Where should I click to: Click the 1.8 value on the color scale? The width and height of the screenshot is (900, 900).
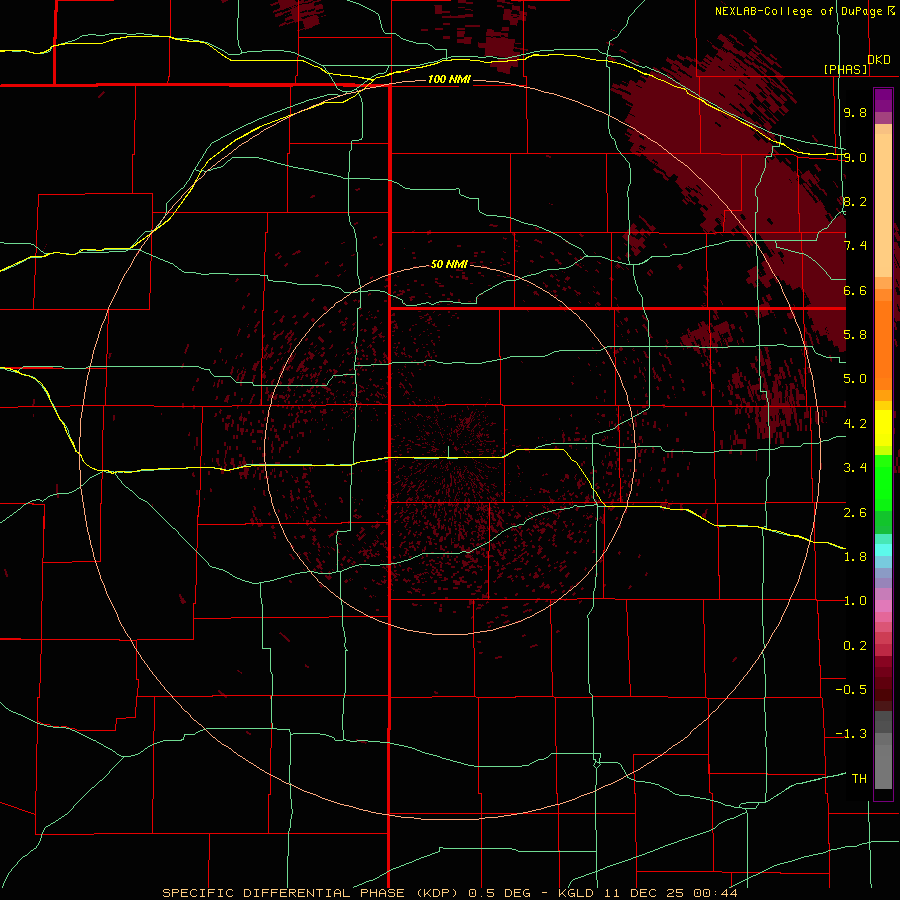(855, 557)
